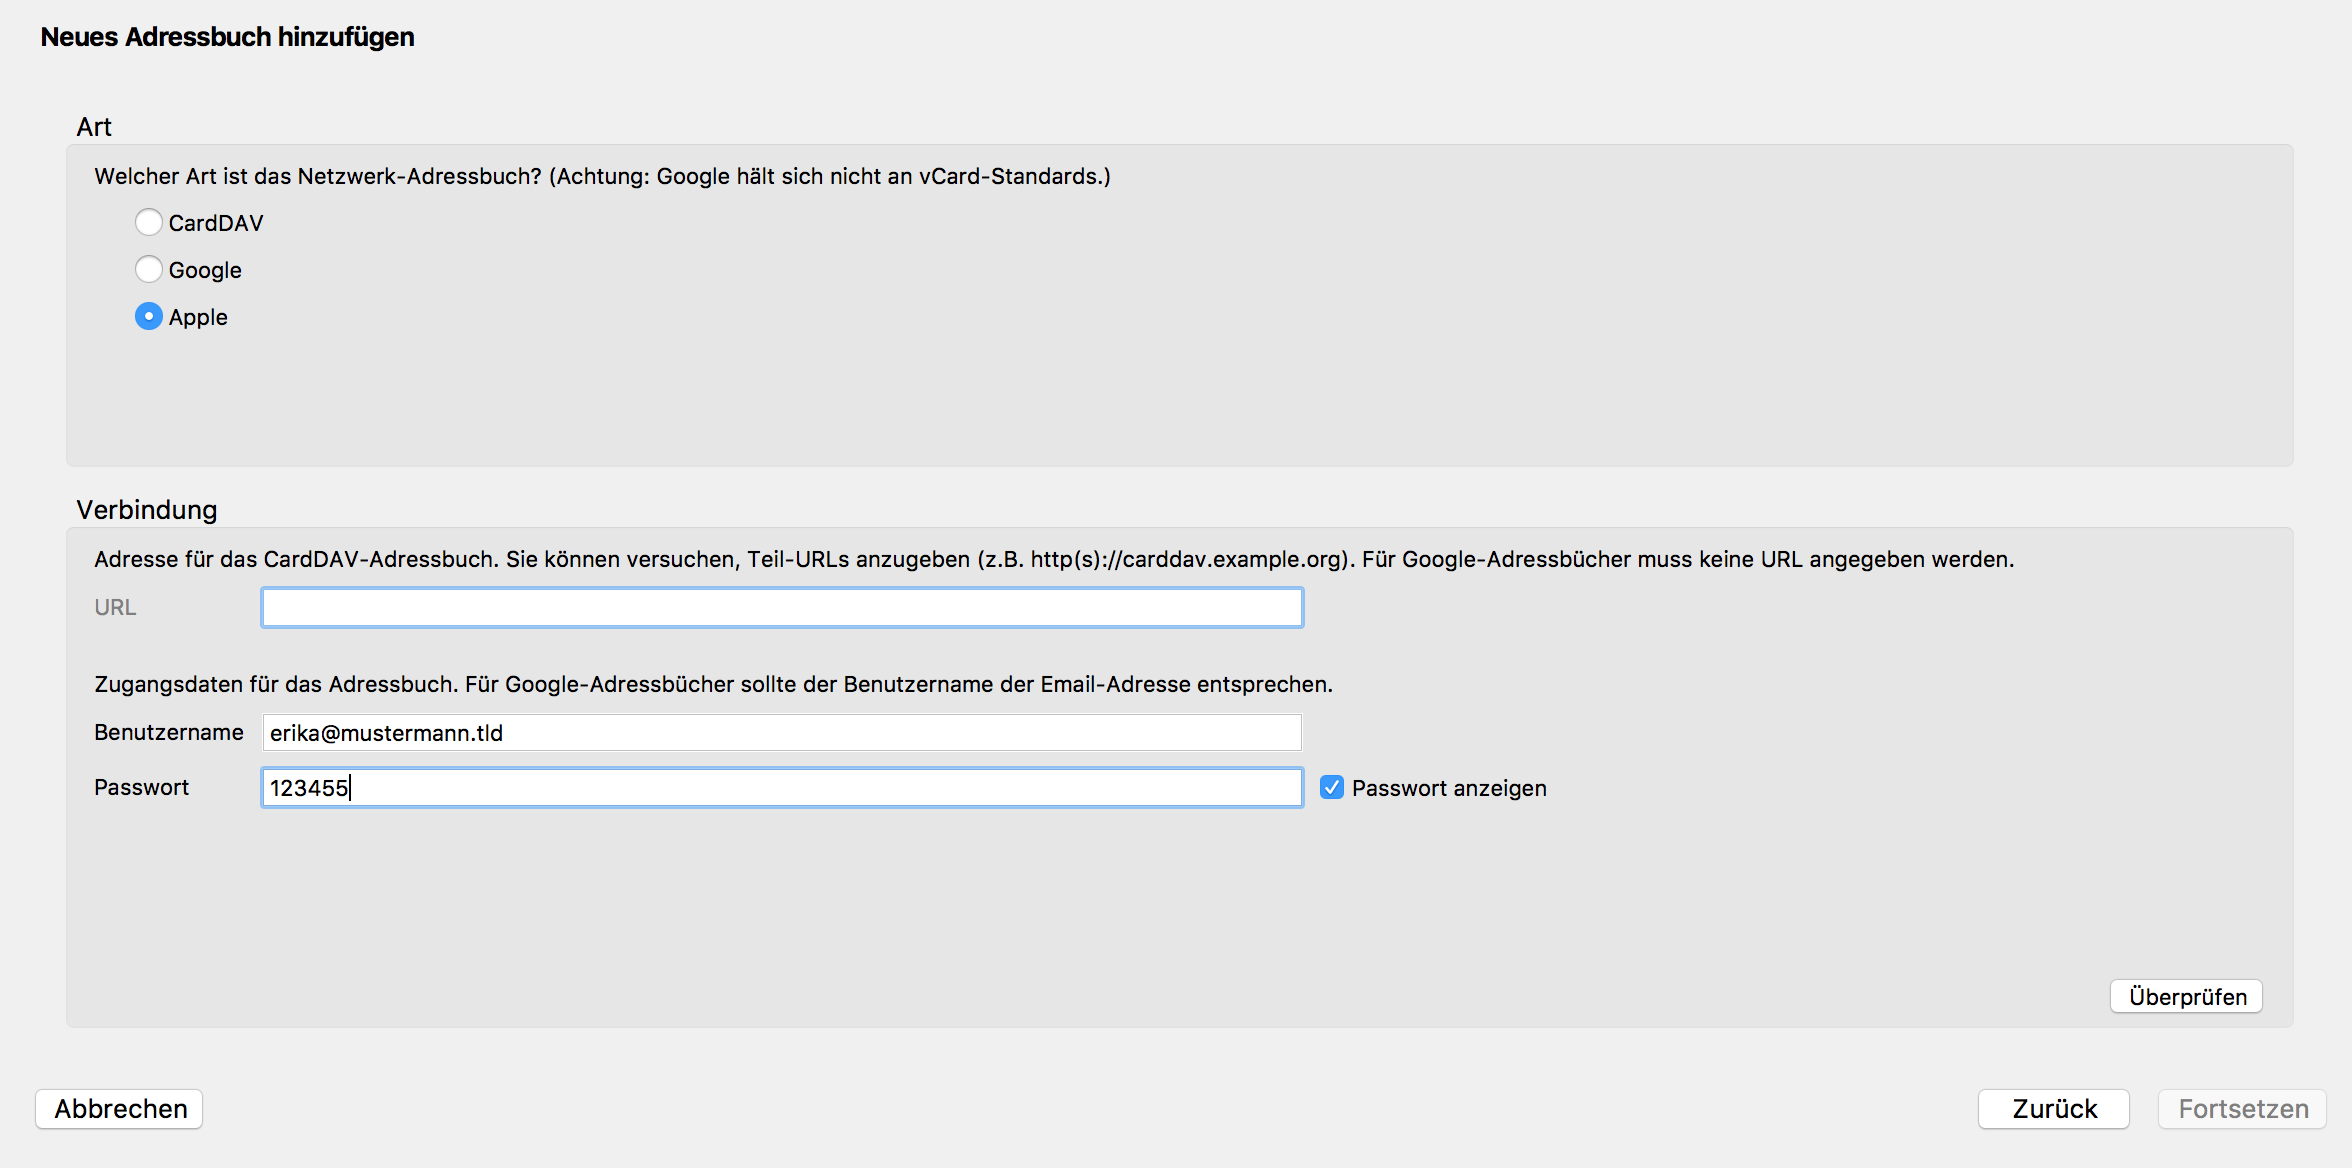
Task: Click the Art section heading
Action: click(x=94, y=127)
